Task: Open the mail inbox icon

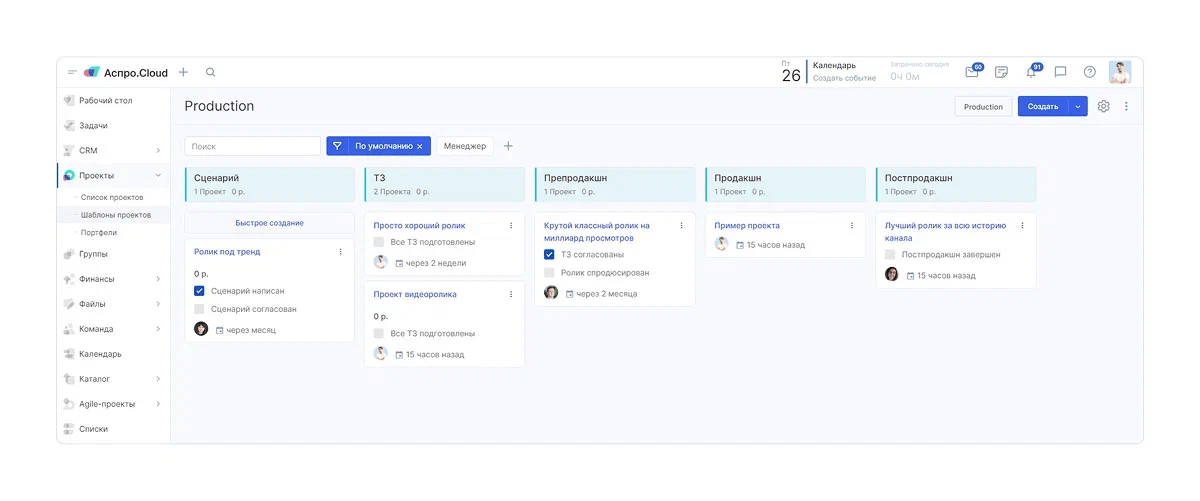Action: [971, 72]
